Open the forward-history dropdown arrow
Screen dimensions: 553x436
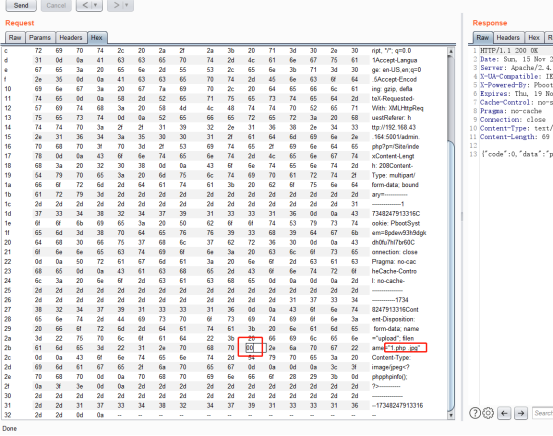click(x=127, y=5)
